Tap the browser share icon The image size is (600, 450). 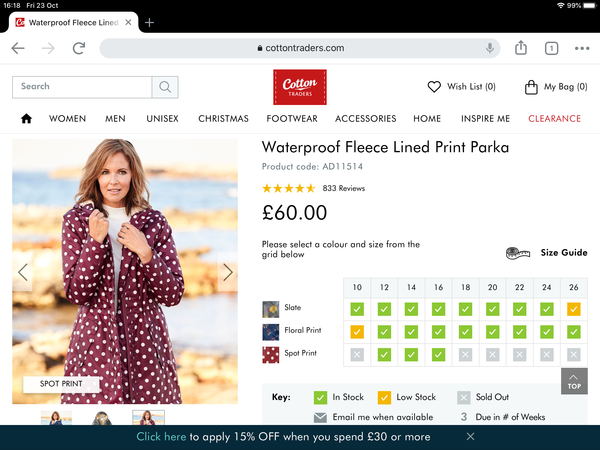pyautogui.click(x=520, y=48)
